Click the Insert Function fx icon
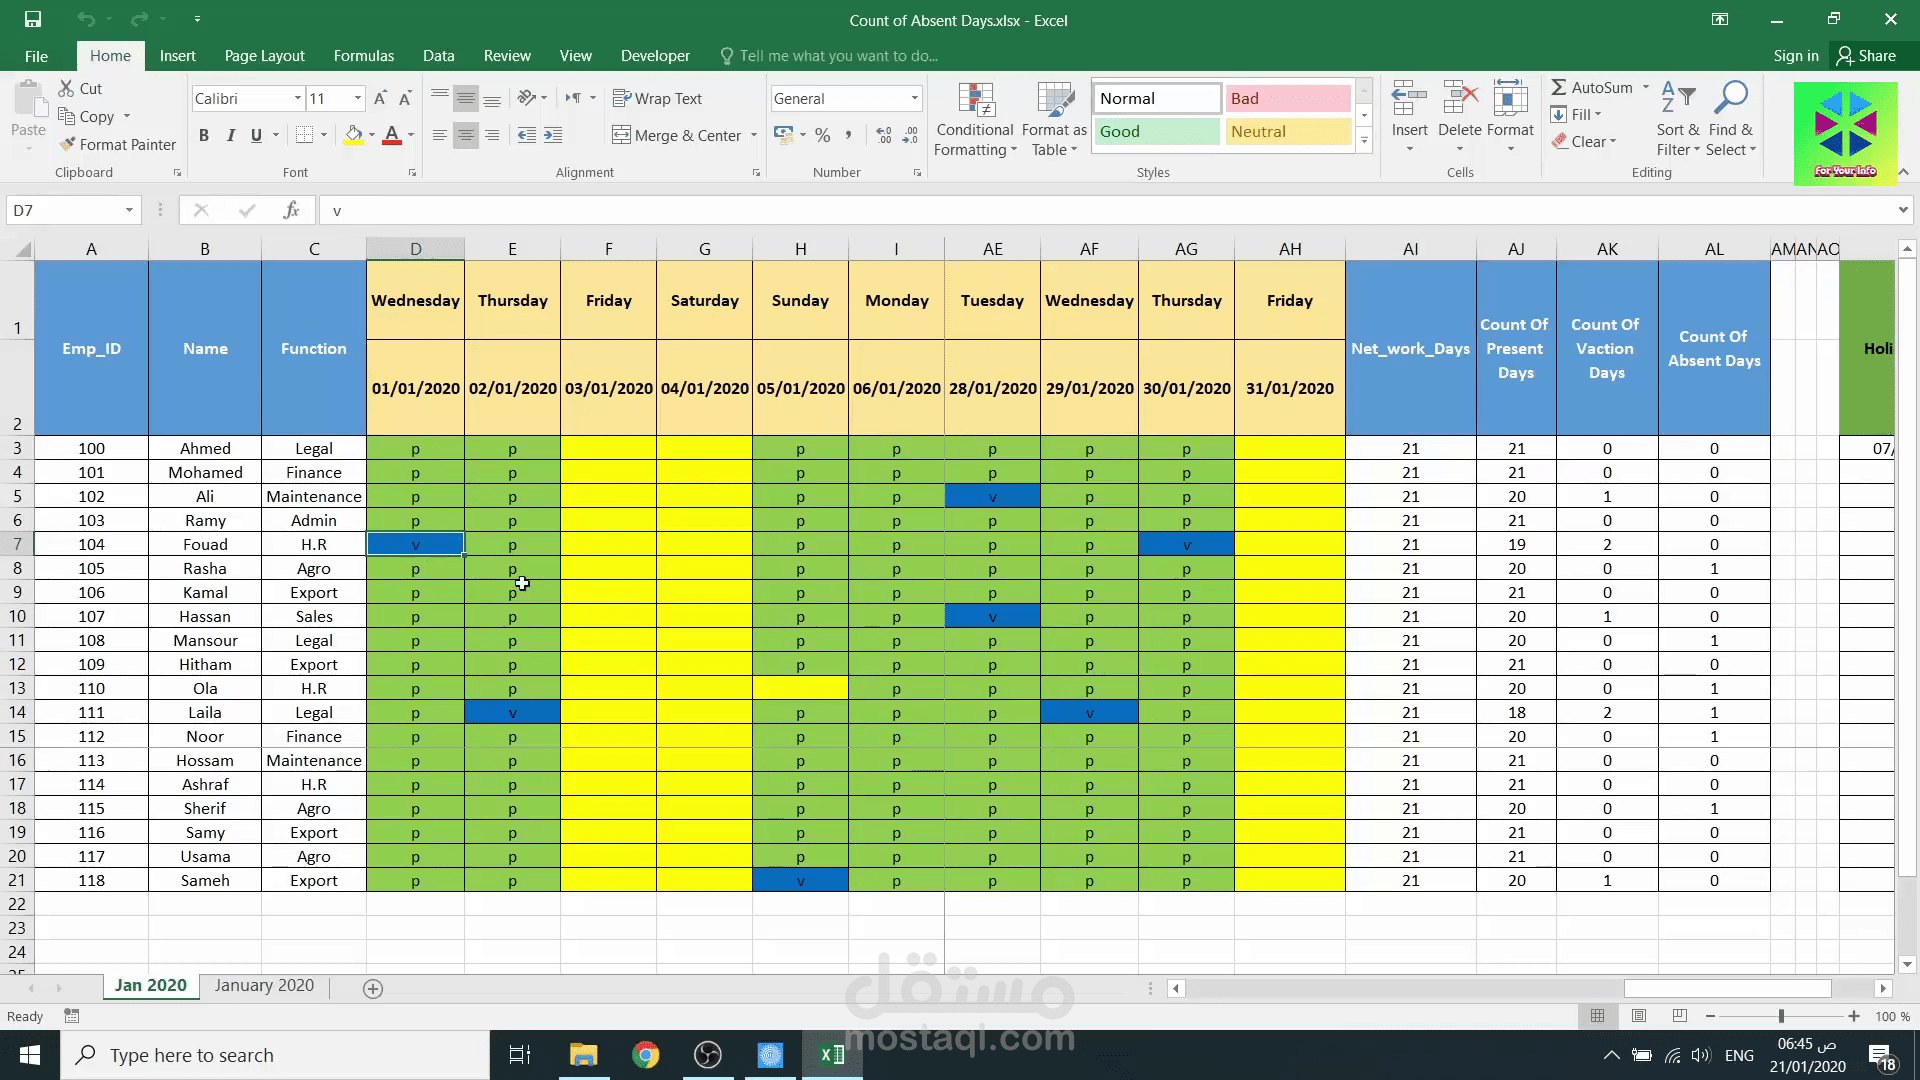 (x=291, y=210)
